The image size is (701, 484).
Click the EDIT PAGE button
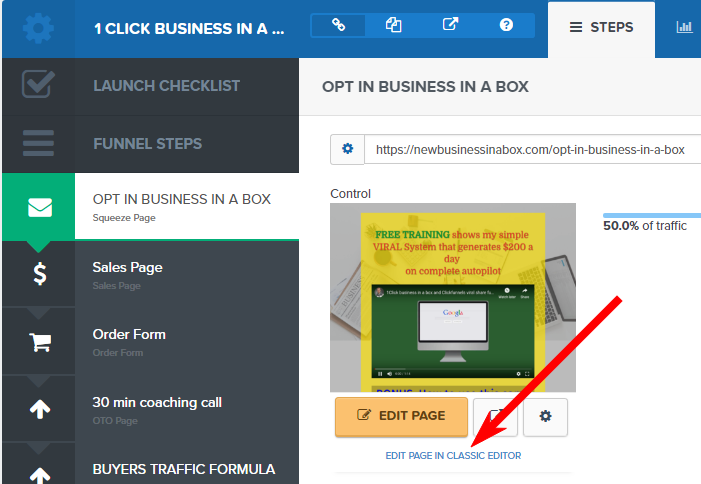click(401, 417)
